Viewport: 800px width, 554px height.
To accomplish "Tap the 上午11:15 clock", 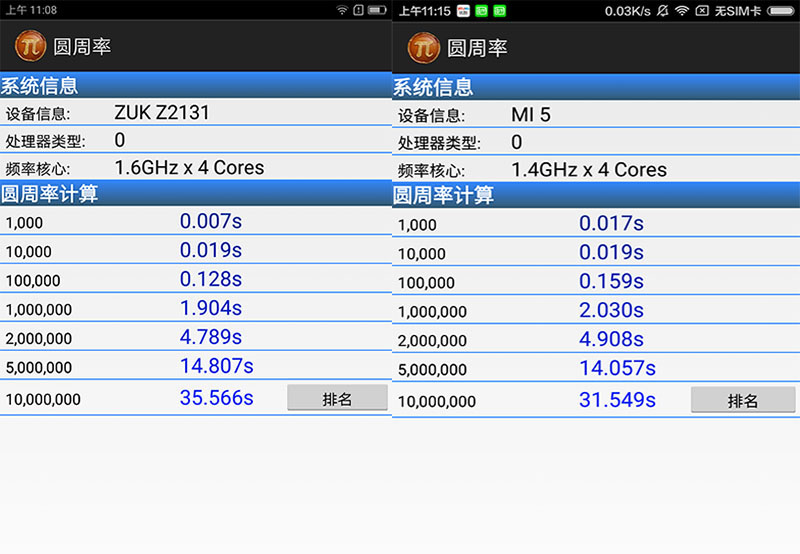I will (424, 11).
